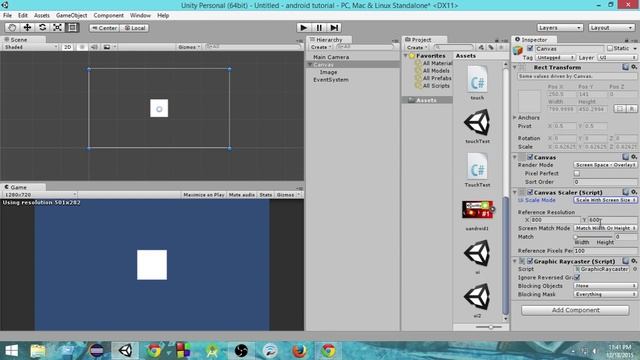Open Rect Transform settings gear
The width and height of the screenshot is (640, 360).
634,67
